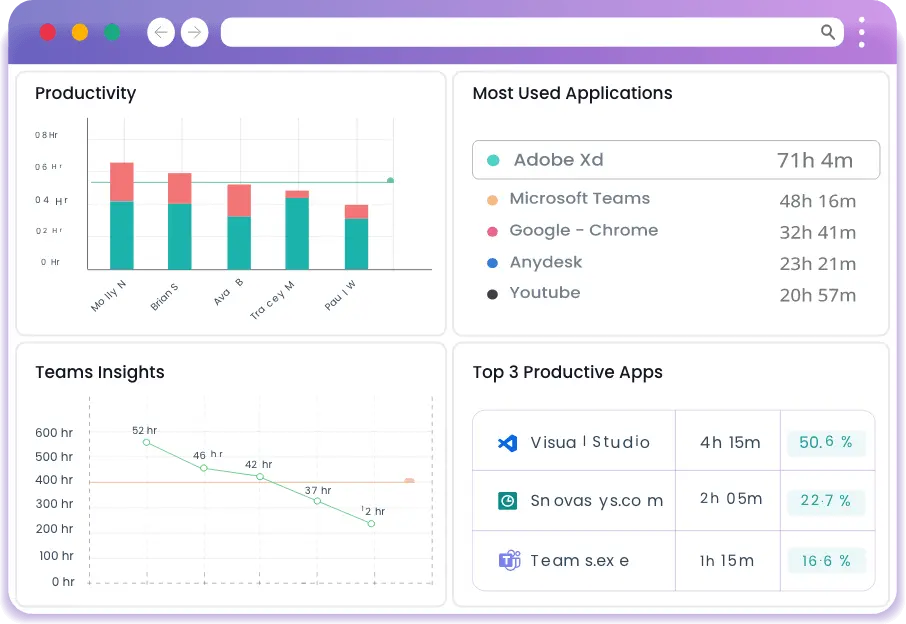Click the green window maximize dot
906x624 pixels.
point(112,32)
